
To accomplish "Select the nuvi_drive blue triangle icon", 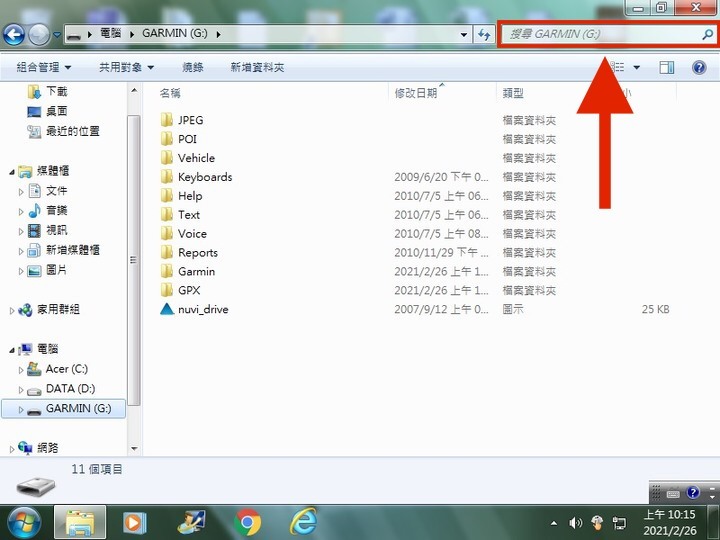I will [x=167, y=309].
